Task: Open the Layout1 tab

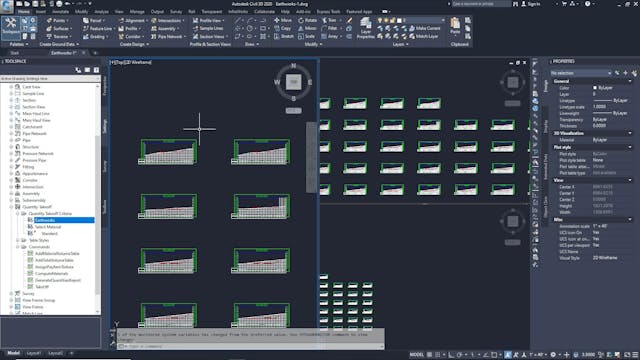Action: coord(34,353)
